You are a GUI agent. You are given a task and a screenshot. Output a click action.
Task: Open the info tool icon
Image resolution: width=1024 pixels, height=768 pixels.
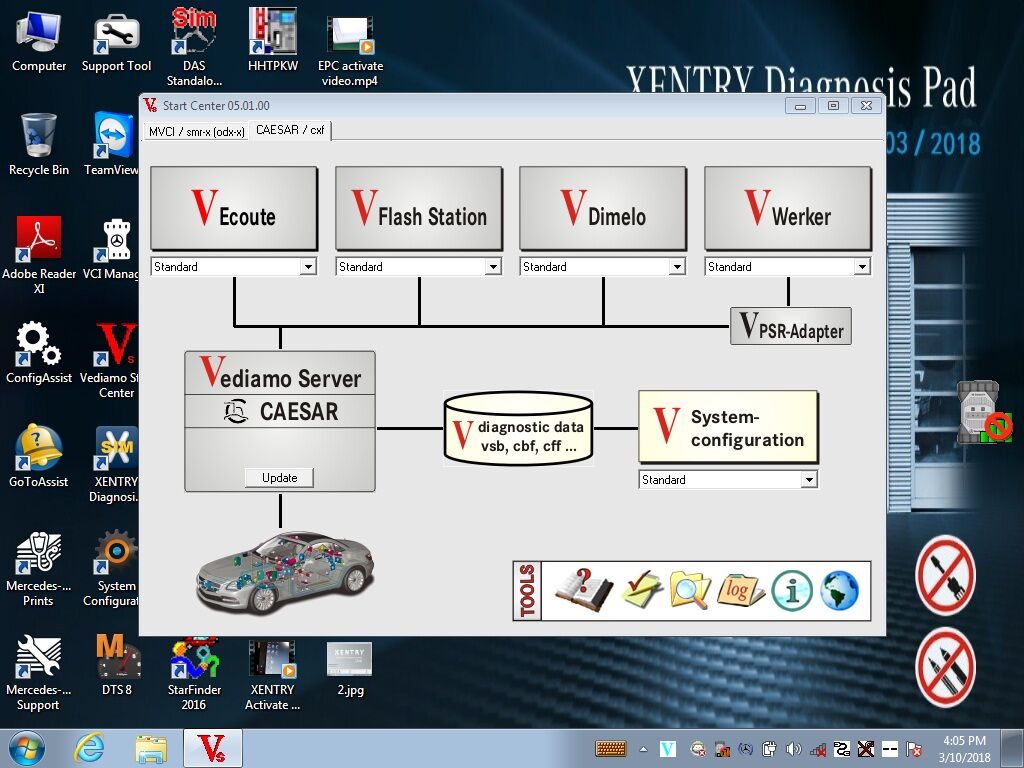click(792, 590)
